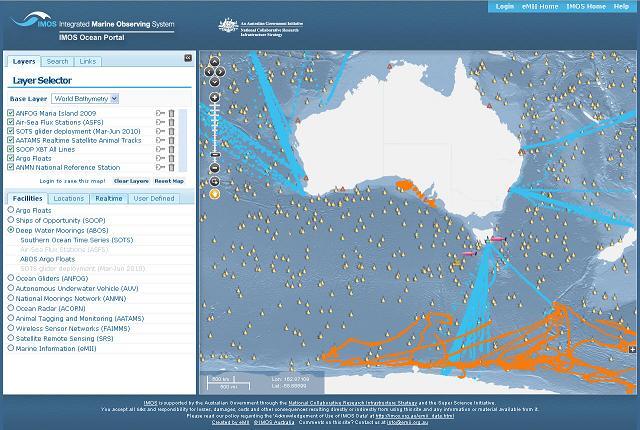Viewport: 640px width, 430px height.
Task: Click the yellow round map tool icon
Action: point(215,194)
